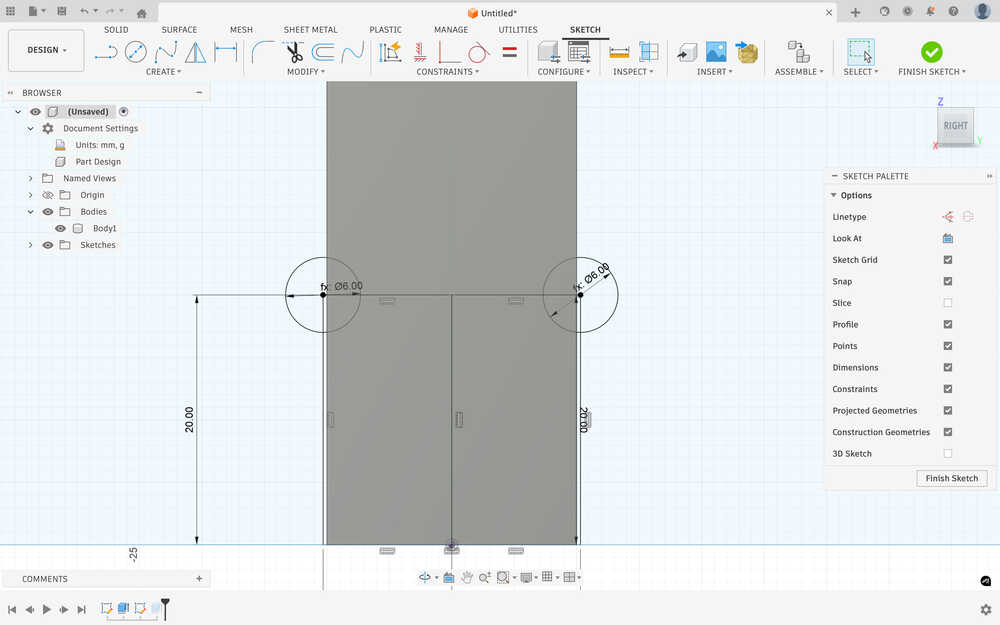
Task: Activate the window Select tool icon
Action: (x=860, y=52)
